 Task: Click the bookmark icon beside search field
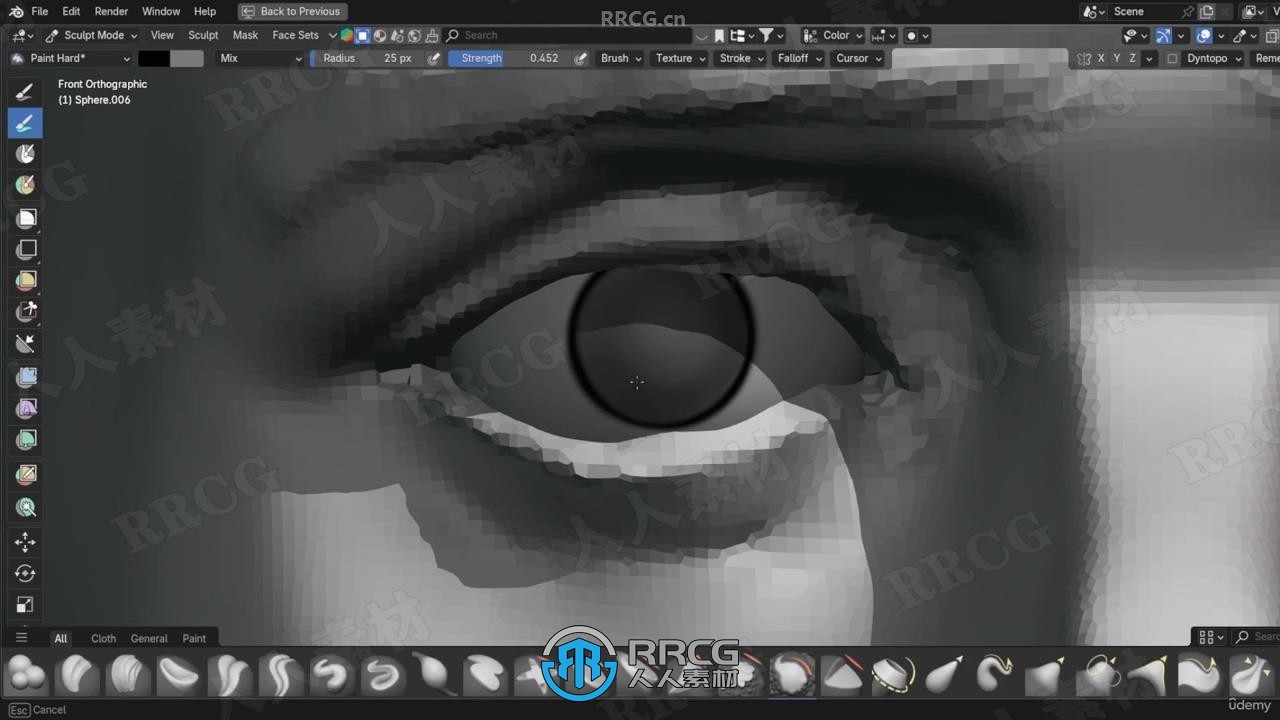719,35
